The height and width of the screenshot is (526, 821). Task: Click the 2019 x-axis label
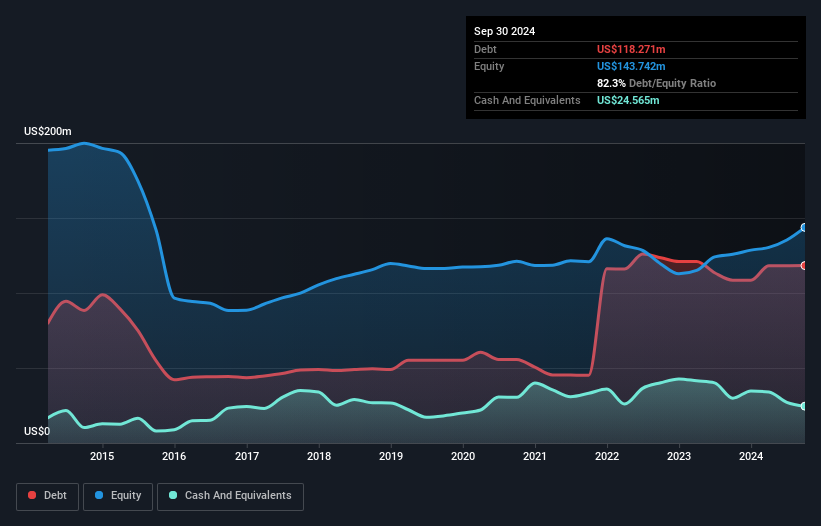[391, 456]
